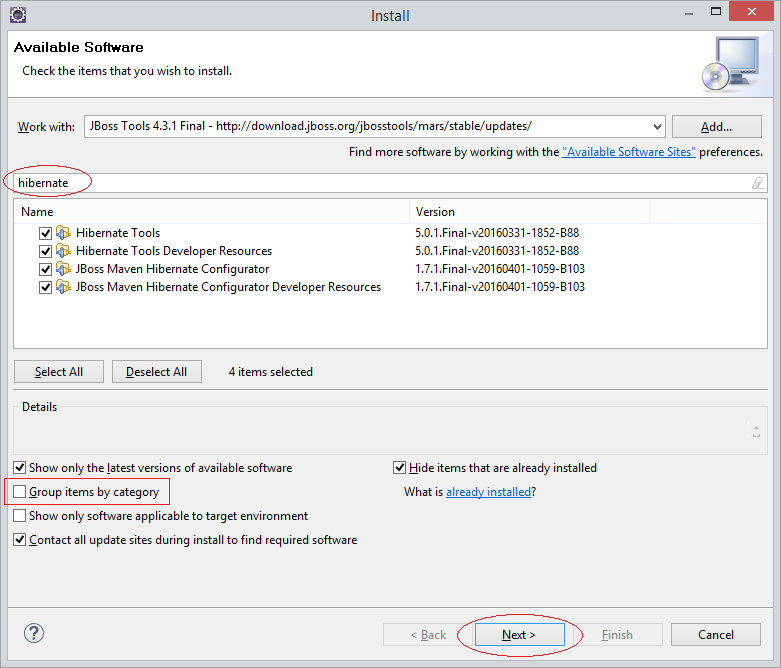Screen dimensions: 781x668
Task: Click the Details panel scroll down arrow
Action: coord(756,435)
